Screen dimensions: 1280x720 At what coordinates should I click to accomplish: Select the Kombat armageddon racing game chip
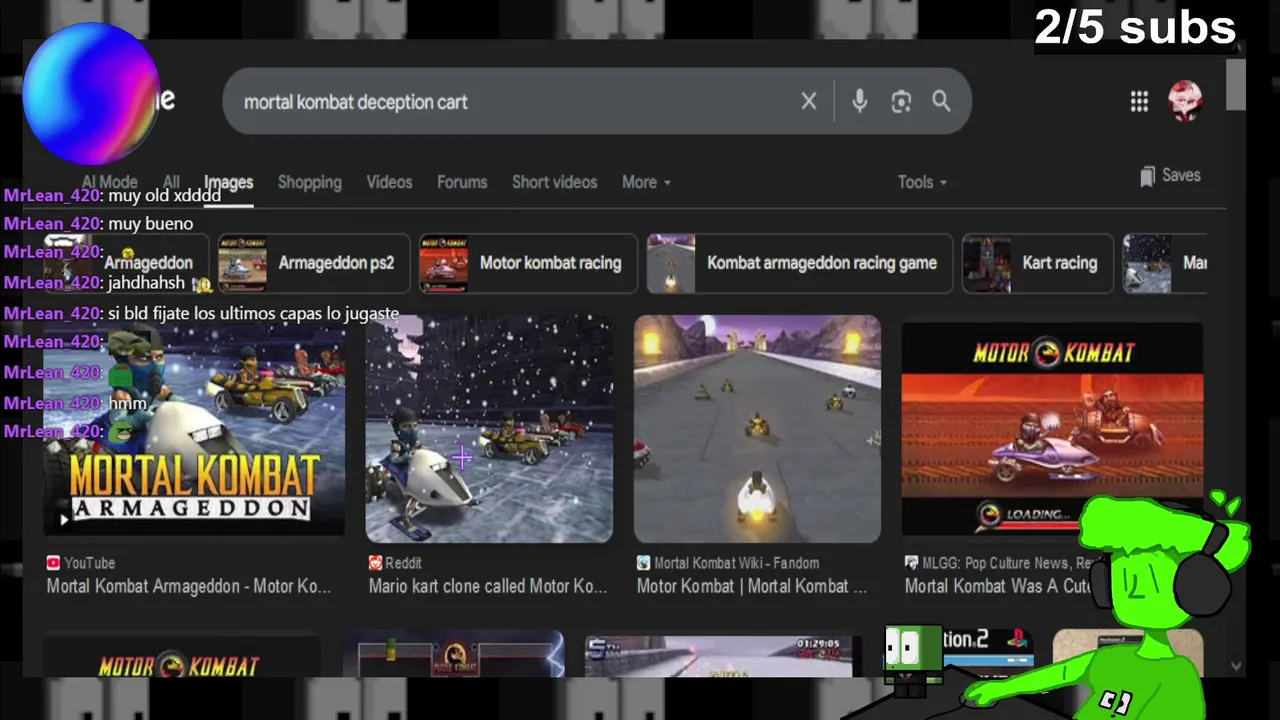click(799, 263)
